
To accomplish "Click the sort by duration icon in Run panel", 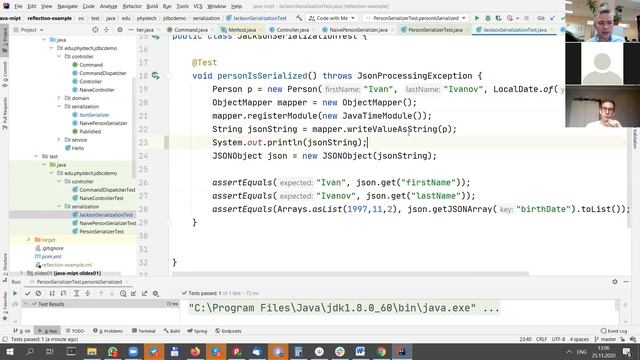I will pos(63,293).
